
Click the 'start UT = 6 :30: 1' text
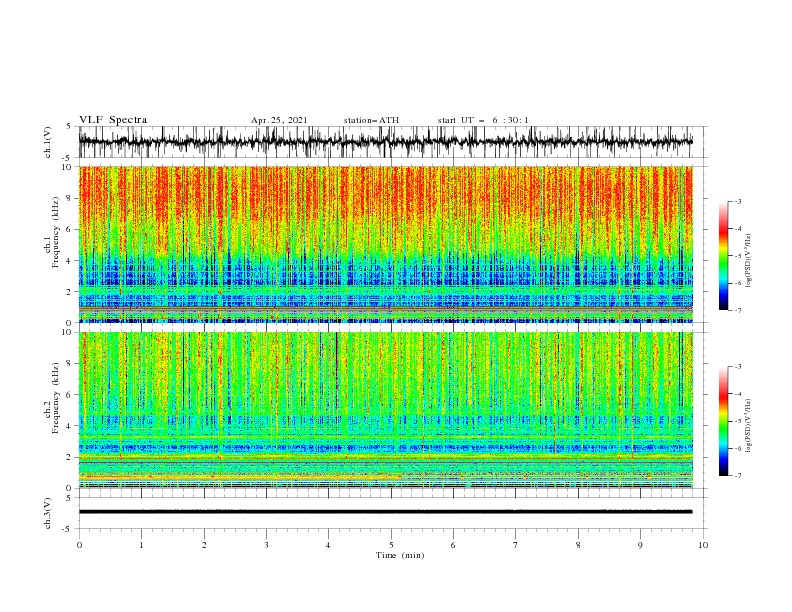click(483, 120)
